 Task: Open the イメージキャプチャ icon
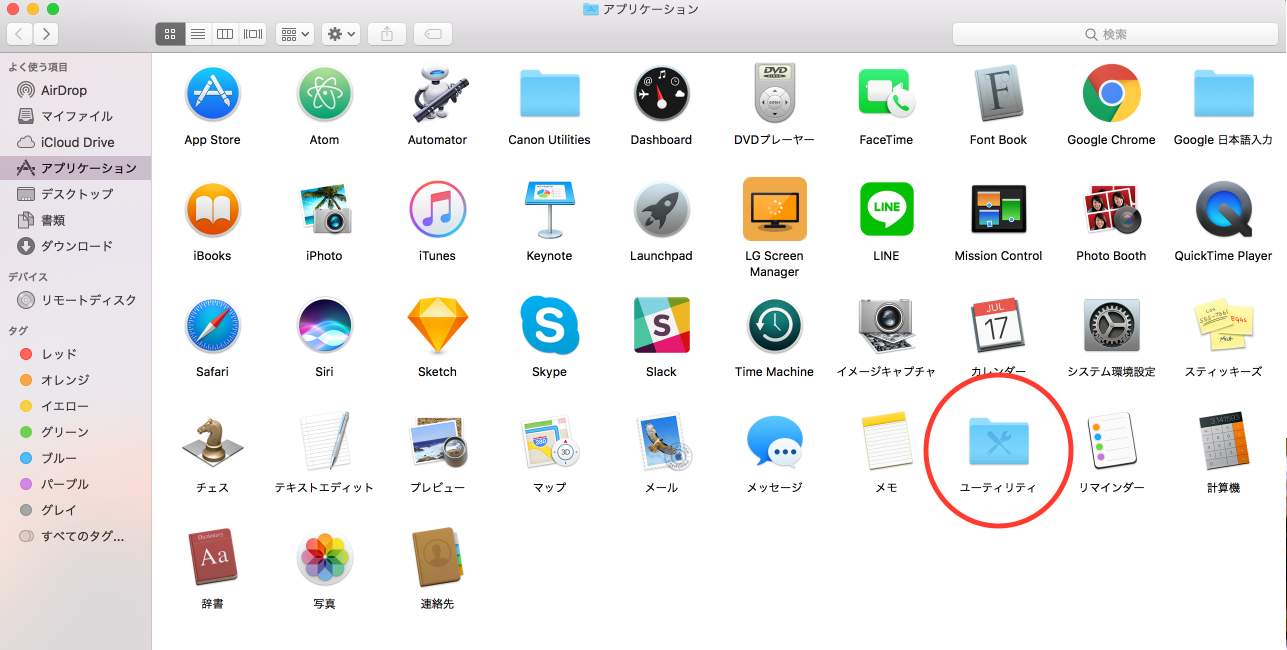point(886,327)
